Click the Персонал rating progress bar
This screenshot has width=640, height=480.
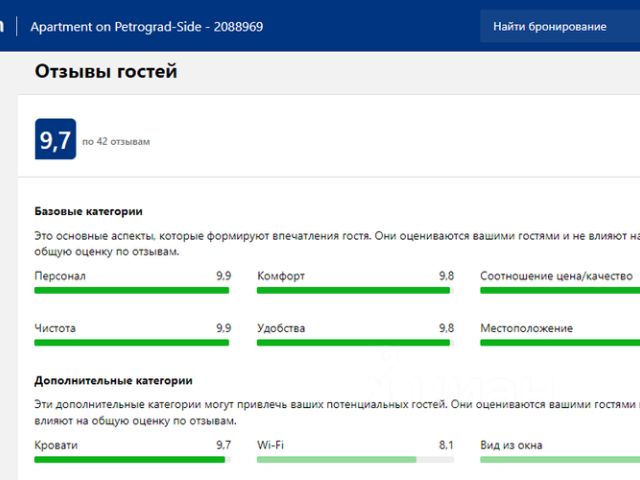[132, 291]
